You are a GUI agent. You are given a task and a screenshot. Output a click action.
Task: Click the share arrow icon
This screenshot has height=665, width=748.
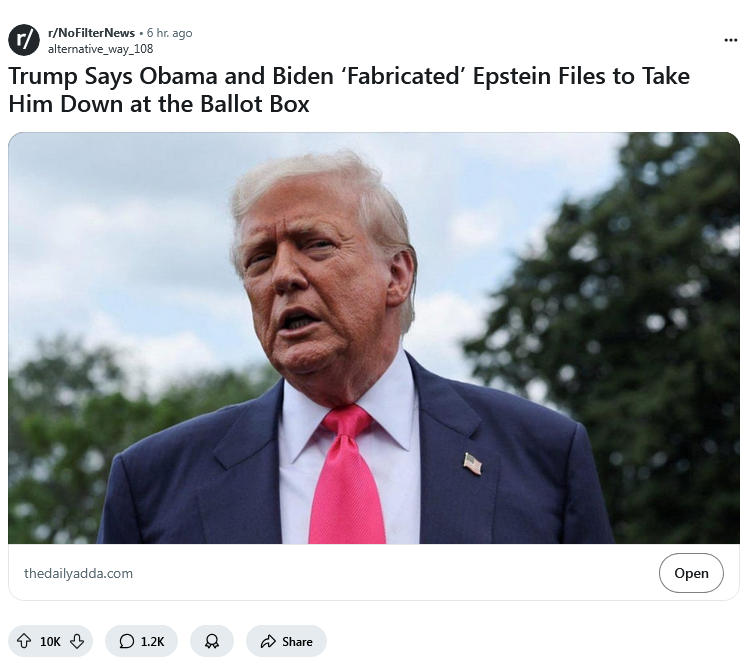tap(268, 642)
